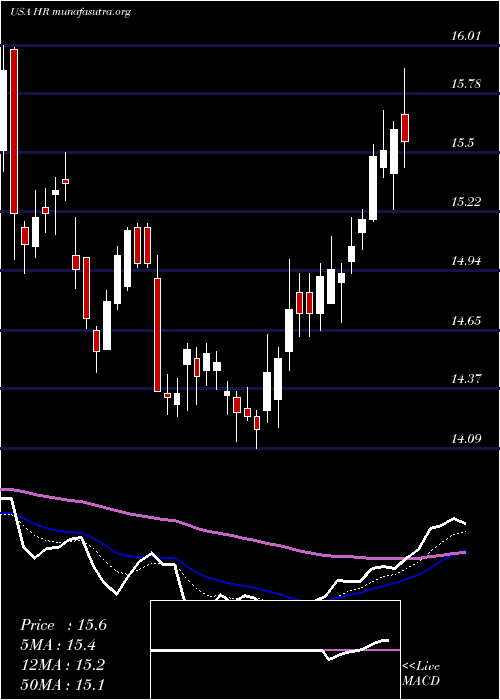
Task: Click the last red candle at chart right
Action: (x=405, y=128)
